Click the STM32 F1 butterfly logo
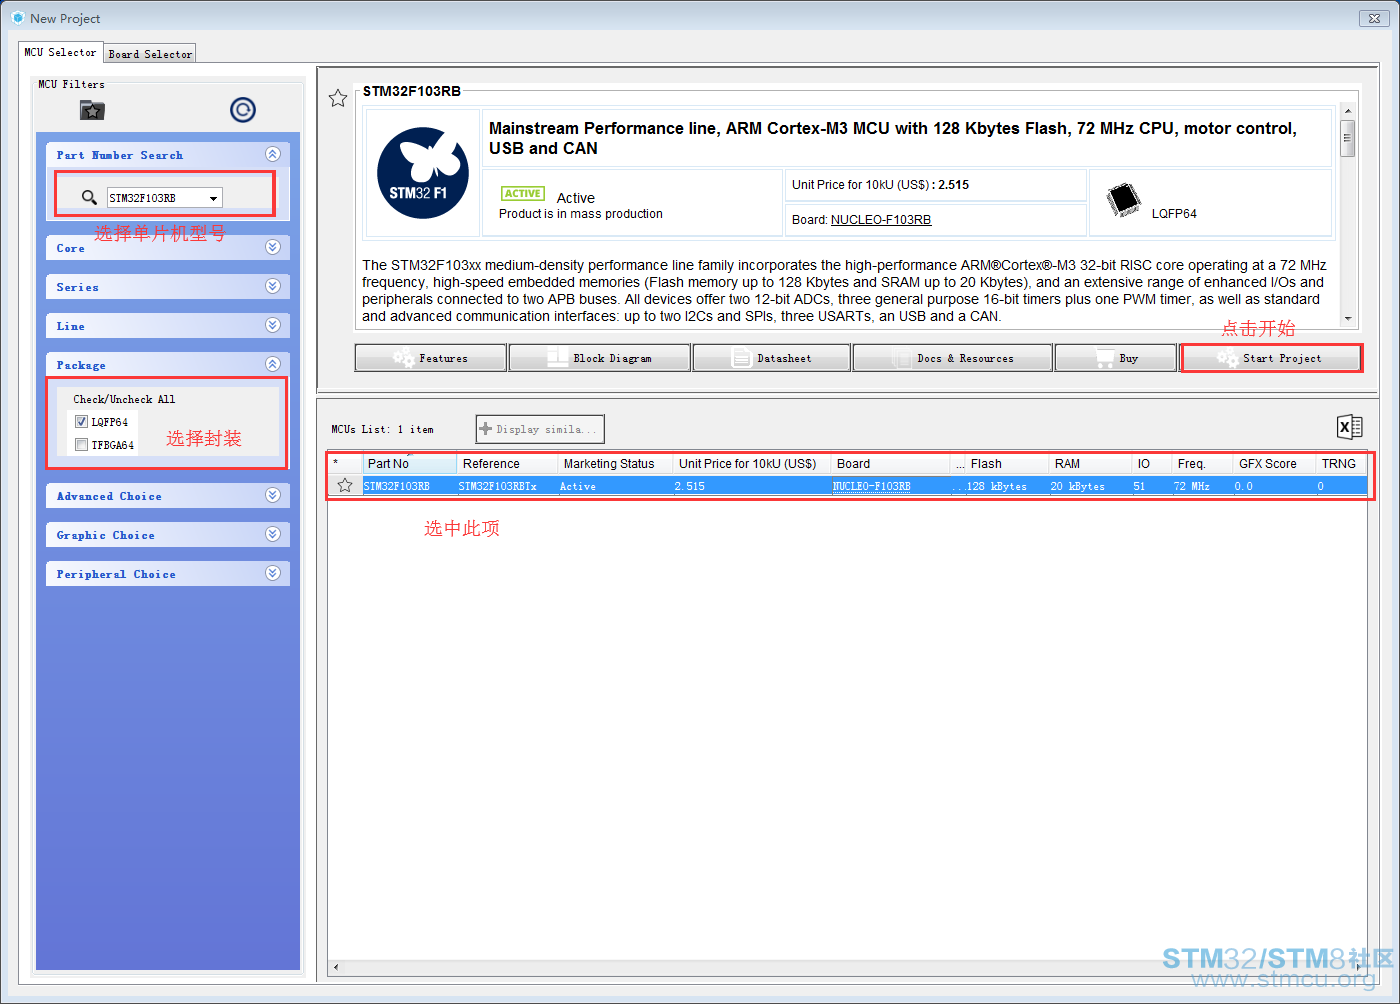Viewport: 1400px width, 1004px height. (x=423, y=173)
